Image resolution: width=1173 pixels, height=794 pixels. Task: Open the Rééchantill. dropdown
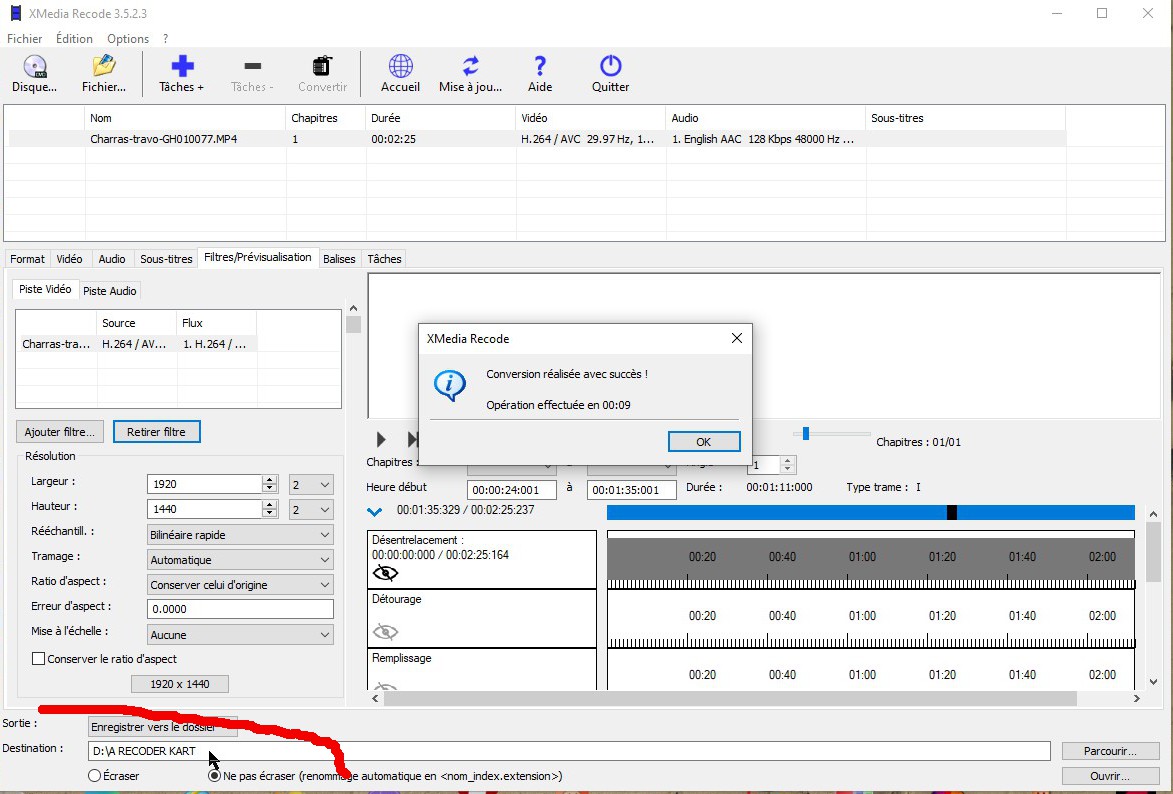click(240, 535)
